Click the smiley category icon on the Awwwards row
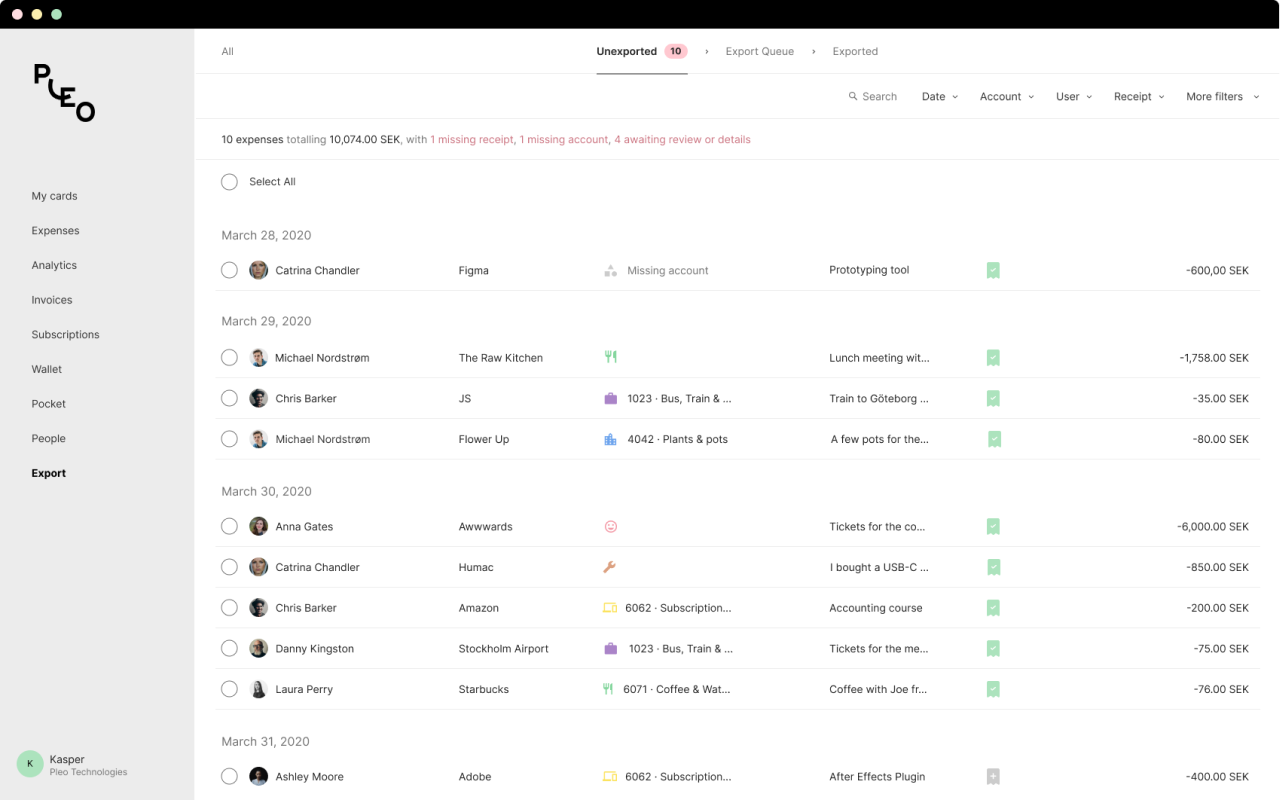The height and width of the screenshot is (800, 1280). tap(611, 526)
